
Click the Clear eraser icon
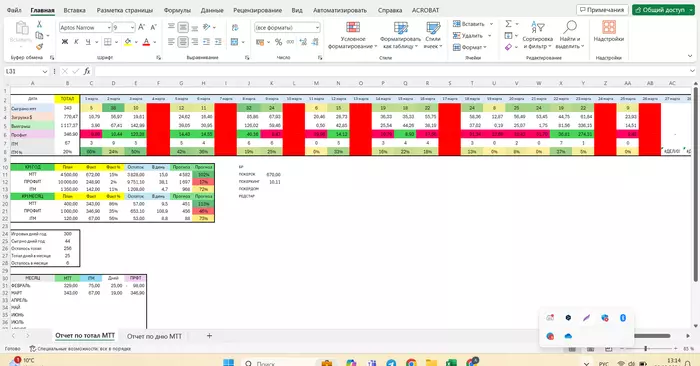[508, 47]
